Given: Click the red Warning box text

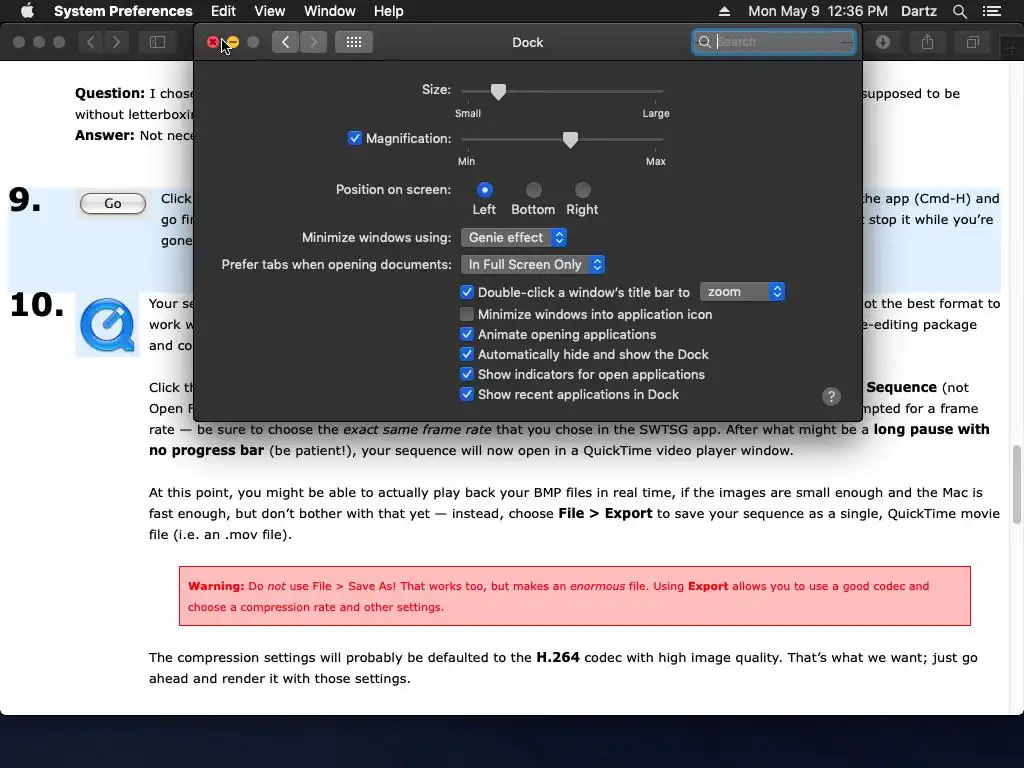Looking at the screenshot, I should (x=575, y=596).
